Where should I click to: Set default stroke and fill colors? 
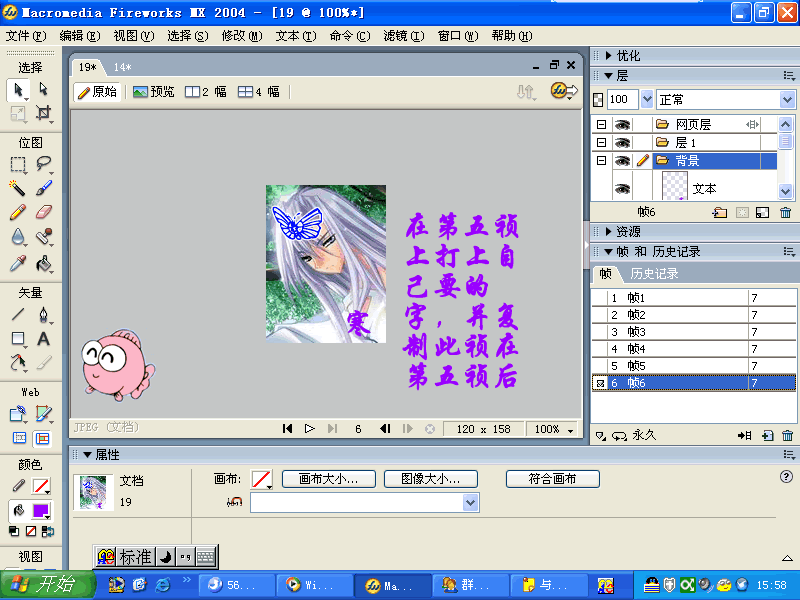pyautogui.click(x=14, y=532)
